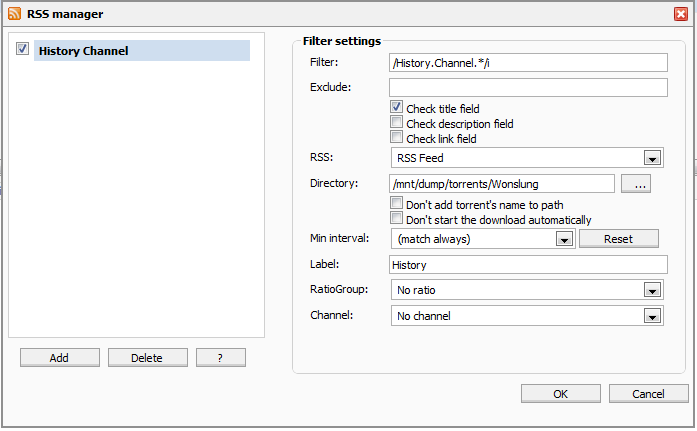
Task: Tick Don't start the download automatically
Action: (x=396, y=219)
